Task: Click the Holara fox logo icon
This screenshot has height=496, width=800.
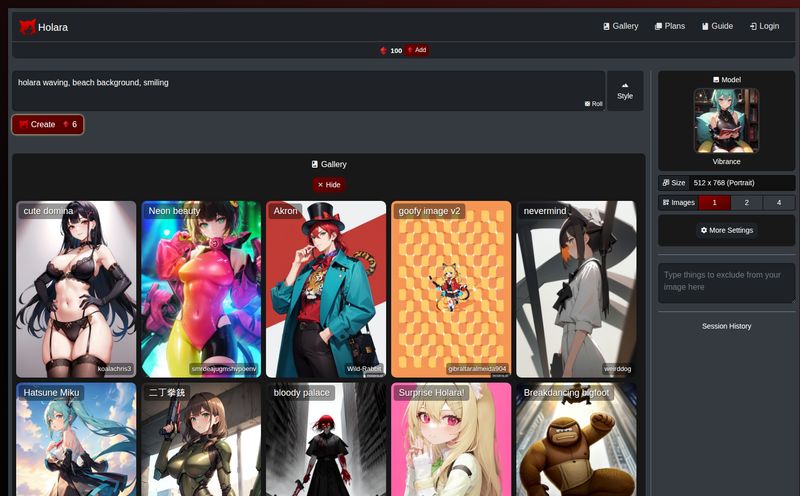Action: 28,27
